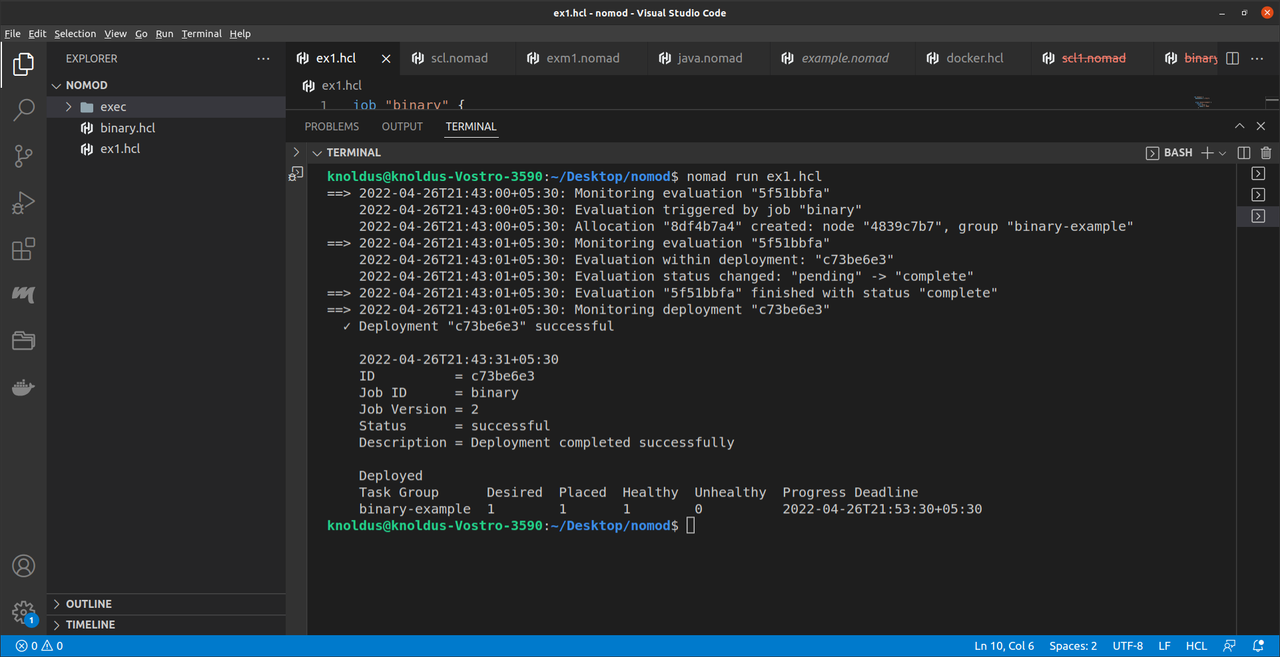1280x657 pixels.
Task: Collapse the TERMINAL section chevron
Action: pos(317,153)
